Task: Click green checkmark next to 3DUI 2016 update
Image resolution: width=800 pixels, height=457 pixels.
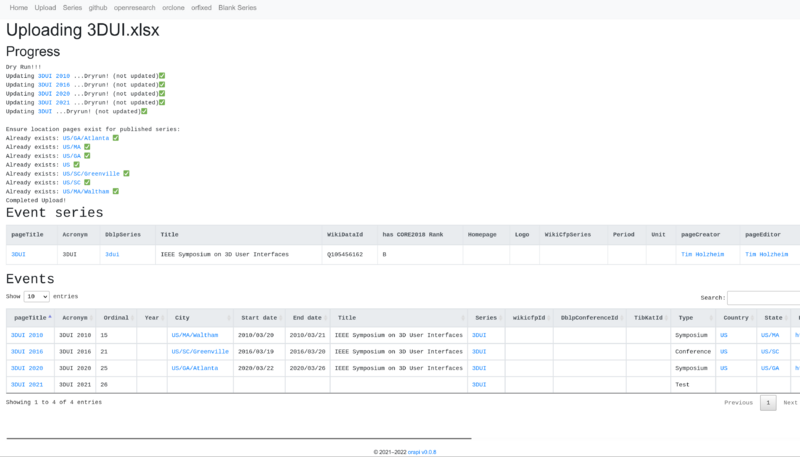Action: pyautogui.click(x=162, y=85)
